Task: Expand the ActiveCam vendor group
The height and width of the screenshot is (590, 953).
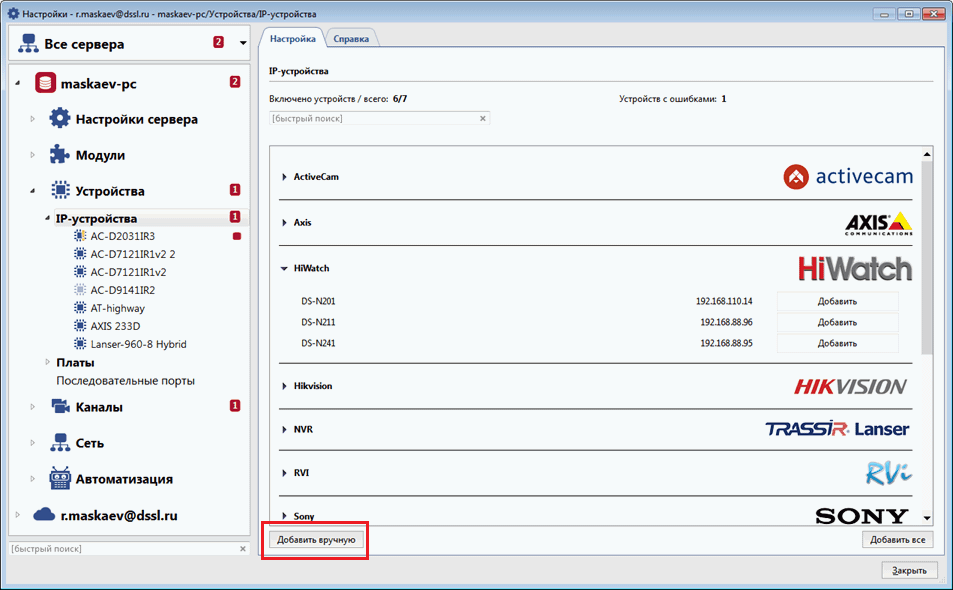Action: 285,177
